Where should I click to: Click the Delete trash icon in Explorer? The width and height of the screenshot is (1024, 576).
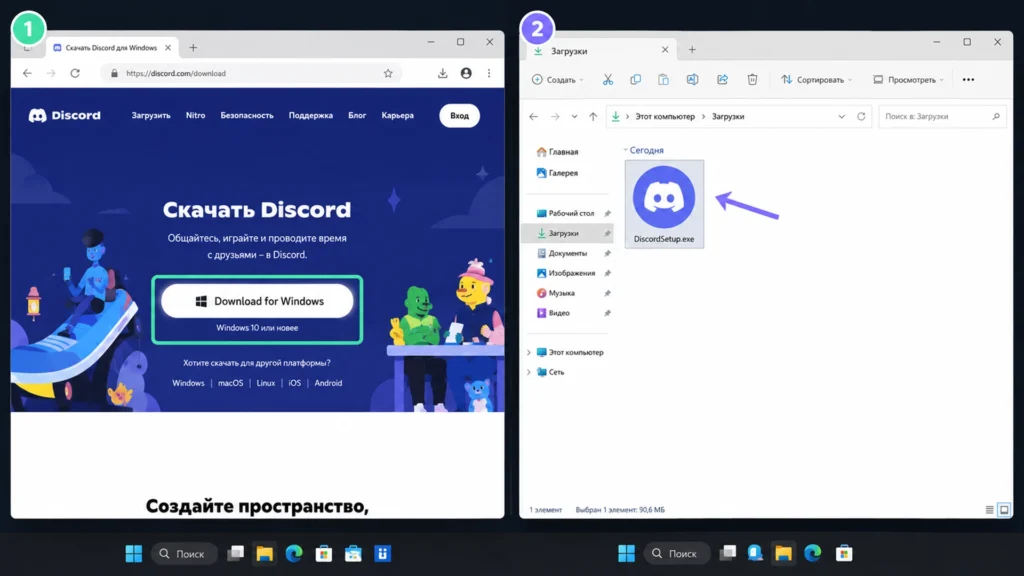pos(752,80)
